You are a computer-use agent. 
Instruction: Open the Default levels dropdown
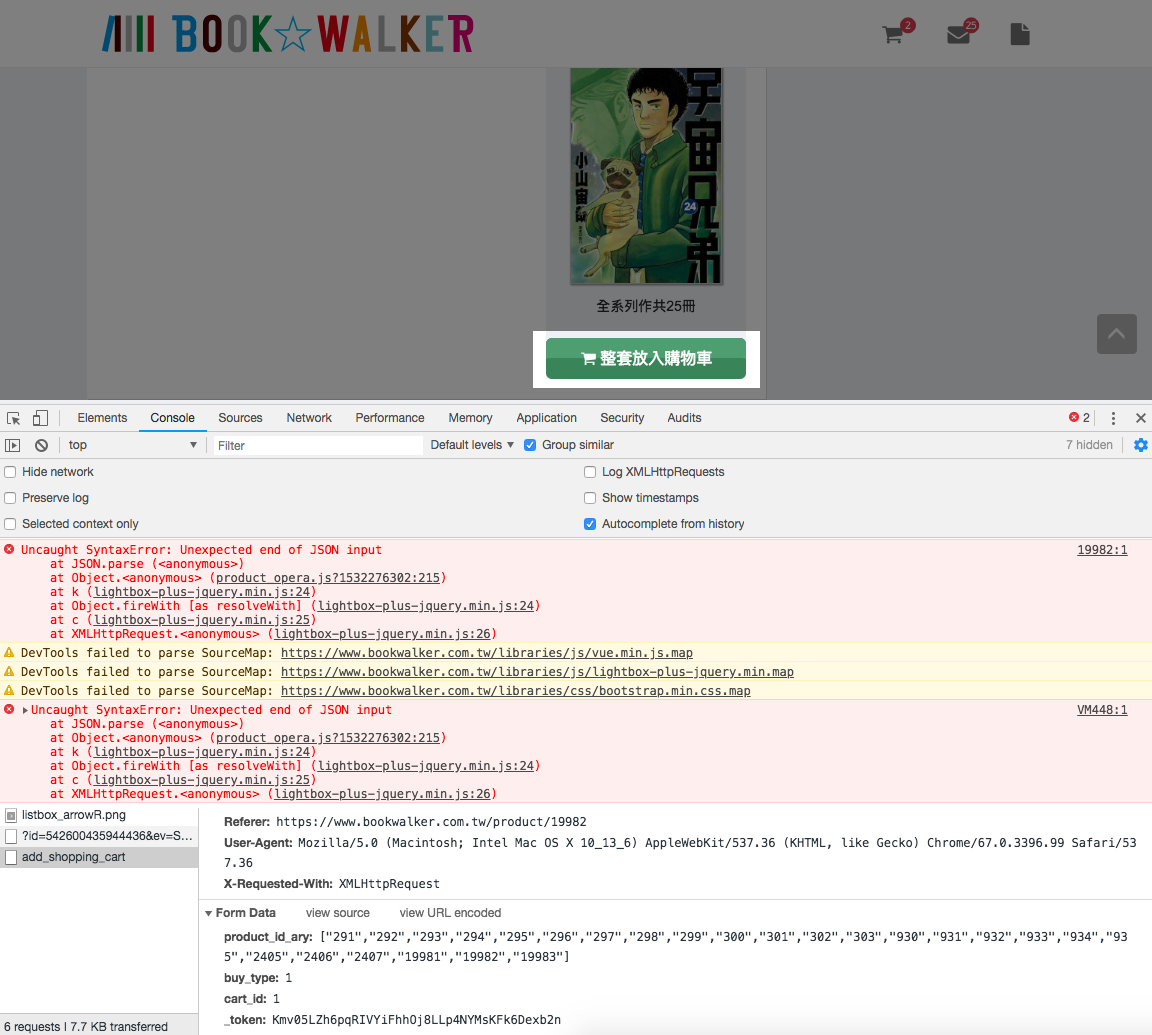coord(472,445)
